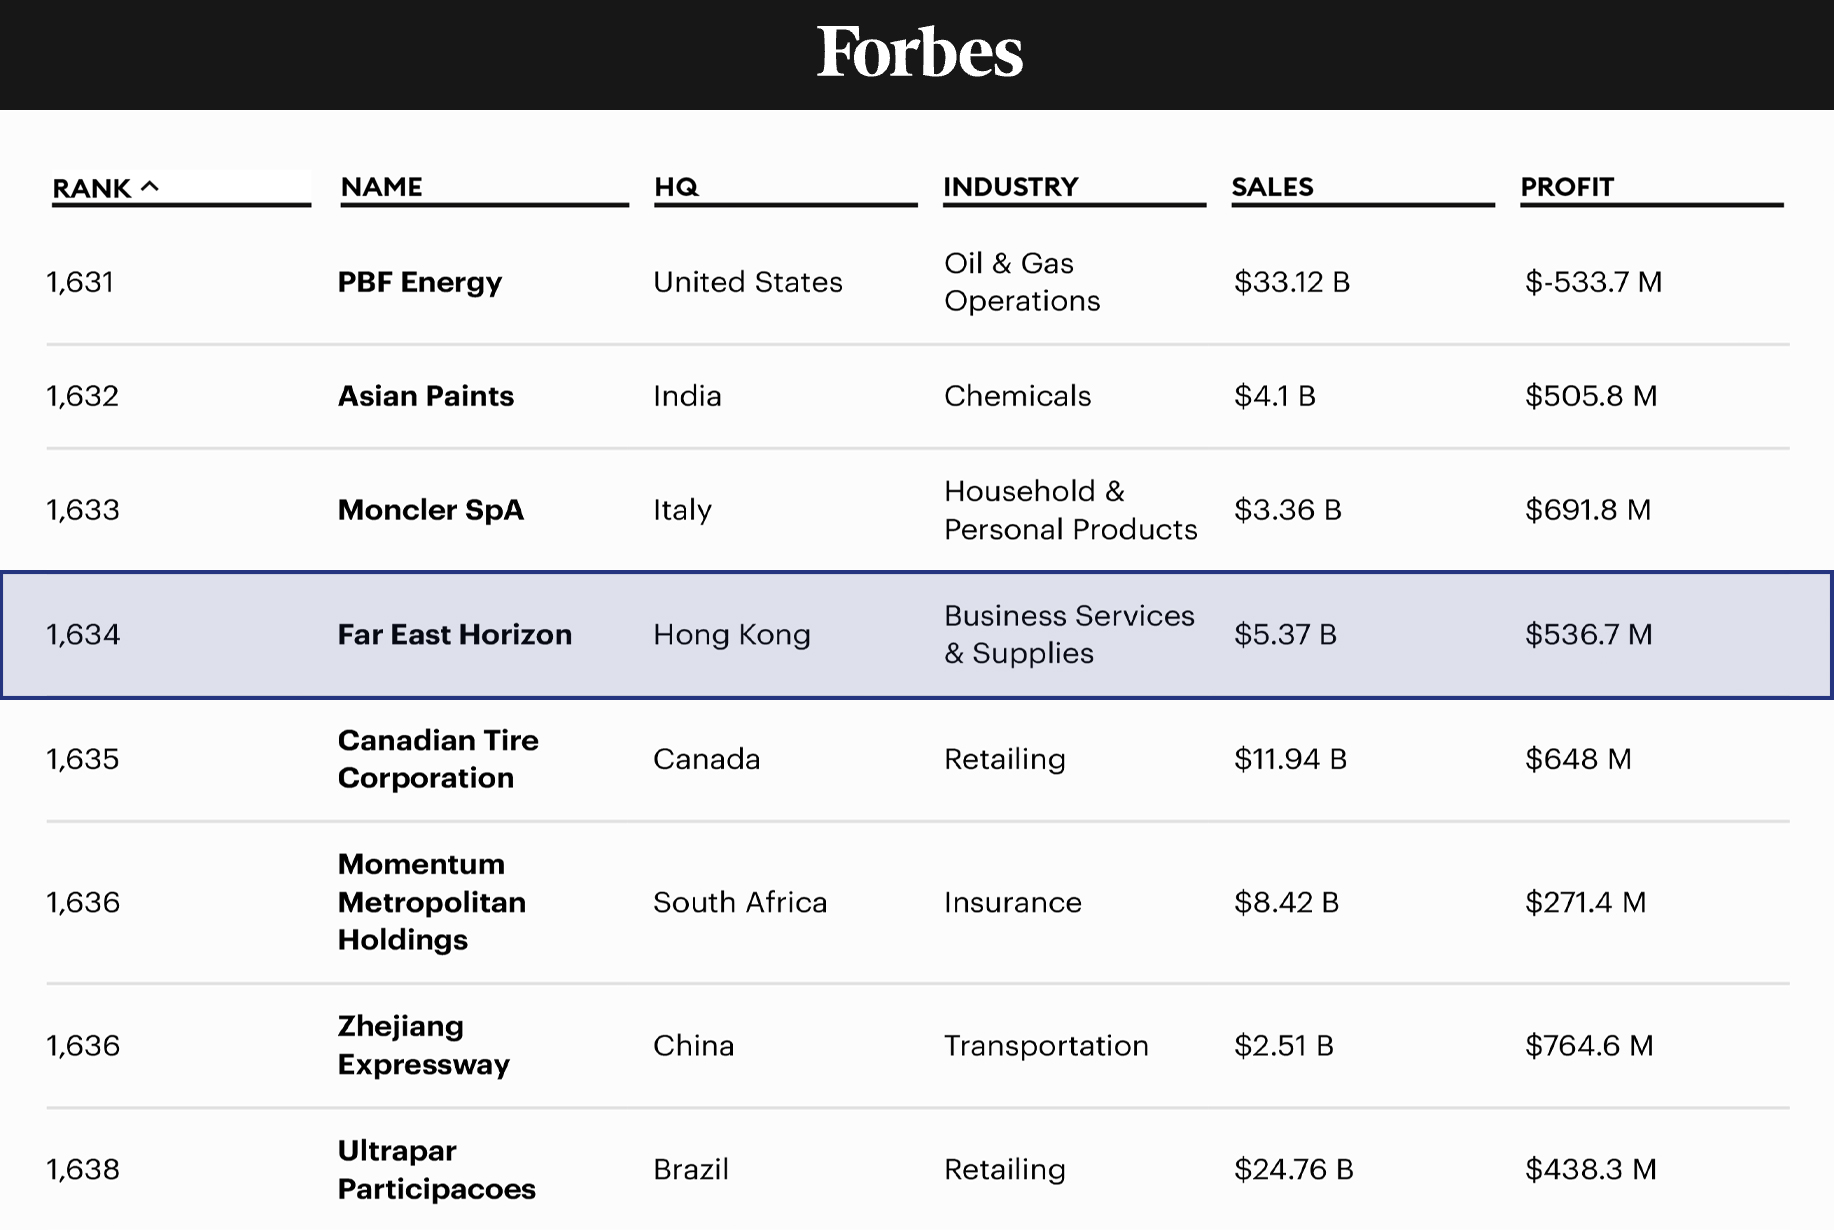Open Momentum Metropolitan Holdings profile
Image resolution: width=1834 pixels, height=1230 pixels.
431,902
